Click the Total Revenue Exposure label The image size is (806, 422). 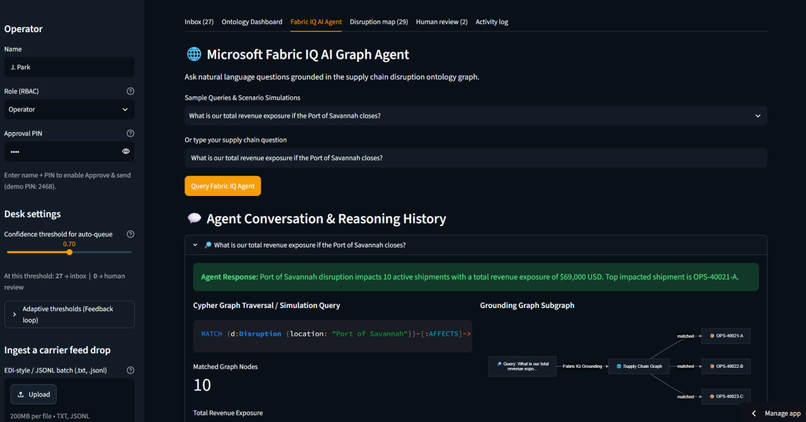click(228, 413)
